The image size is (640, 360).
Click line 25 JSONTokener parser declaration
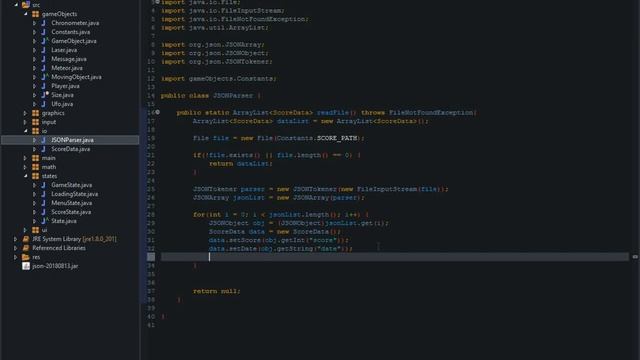coord(321,189)
